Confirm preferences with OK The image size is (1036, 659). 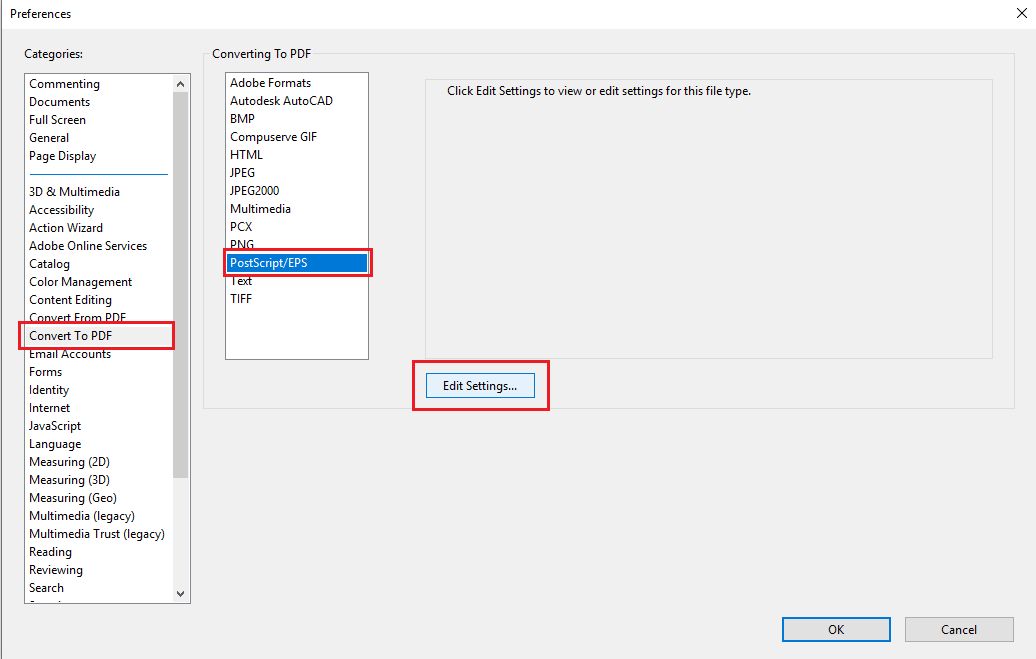(836, 630)
